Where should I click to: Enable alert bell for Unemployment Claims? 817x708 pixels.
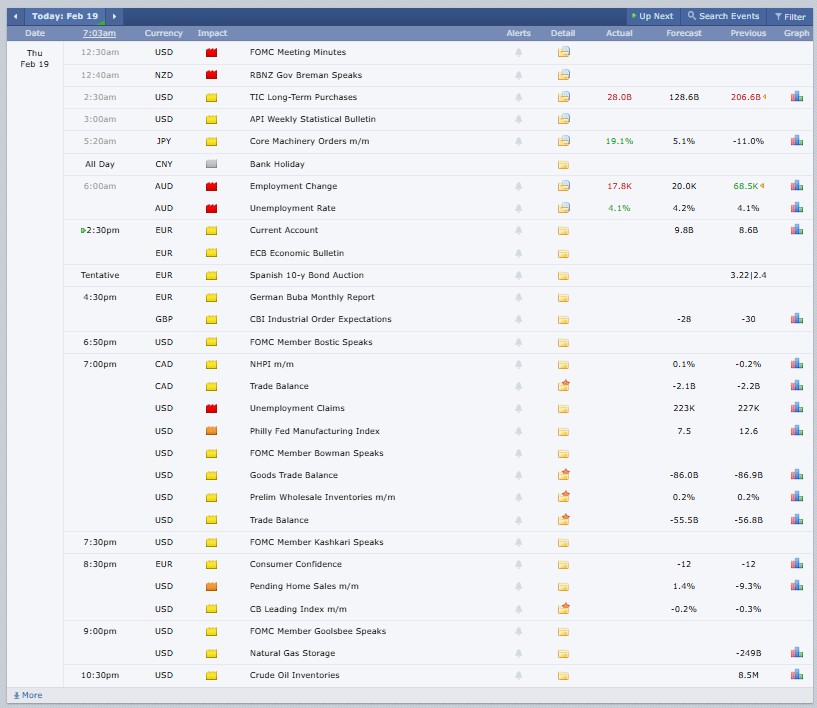pos(518,408)
